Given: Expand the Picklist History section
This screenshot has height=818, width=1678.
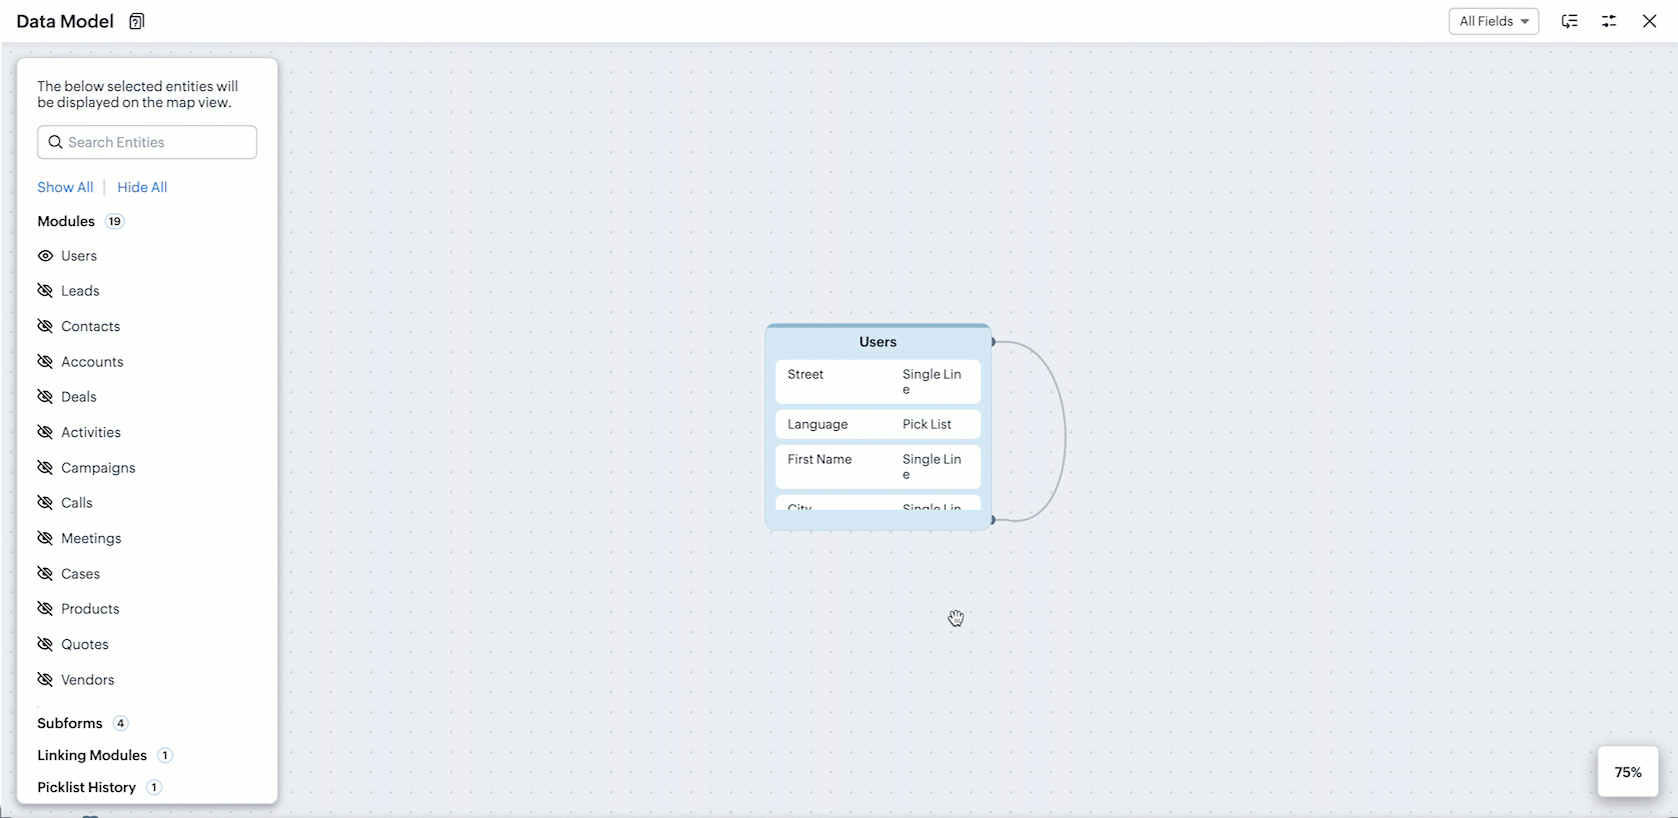Looking at the screenshot, I should (99, 787).
